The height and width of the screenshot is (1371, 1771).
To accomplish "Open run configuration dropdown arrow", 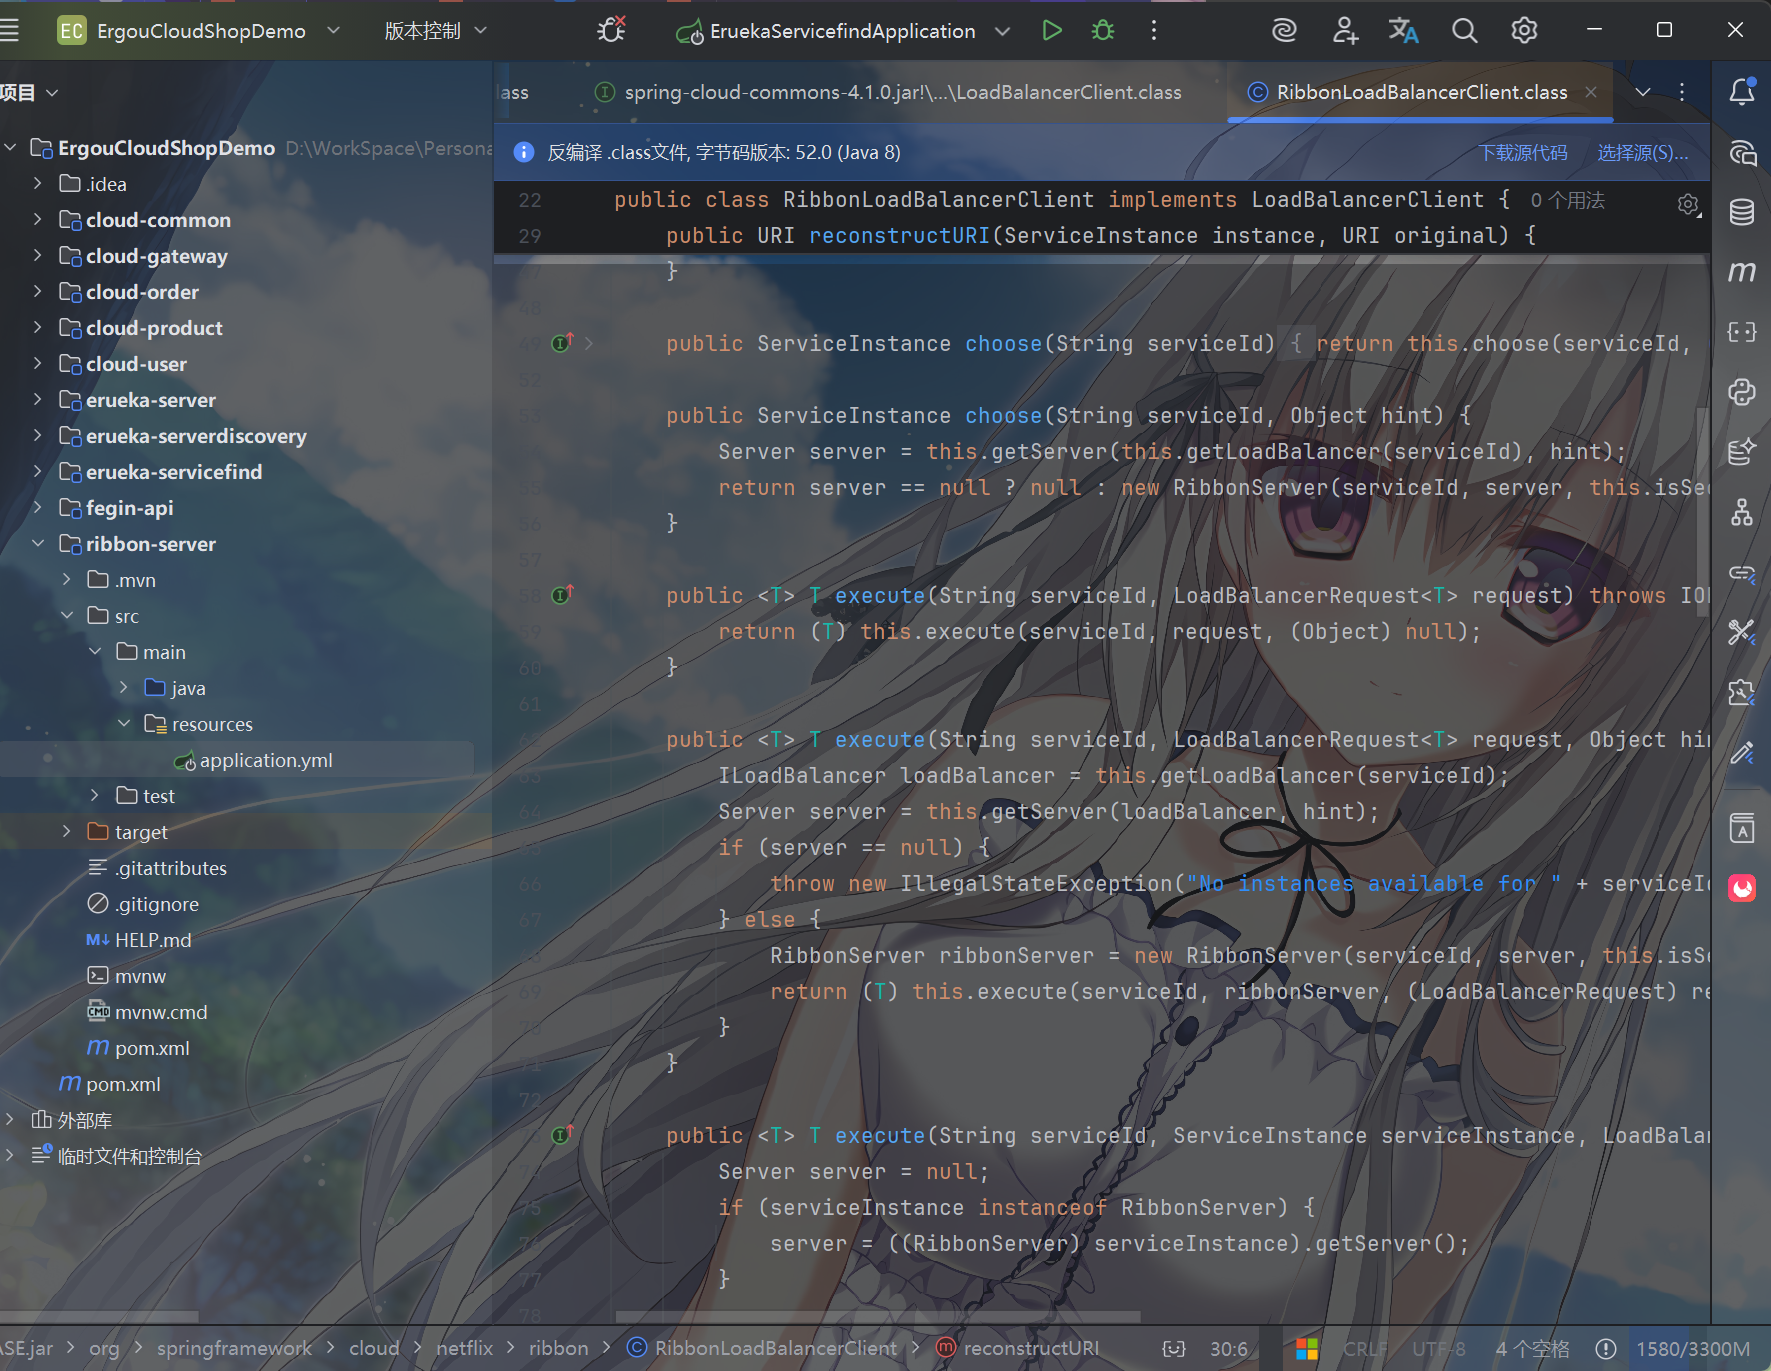I will pos(1002,31).
